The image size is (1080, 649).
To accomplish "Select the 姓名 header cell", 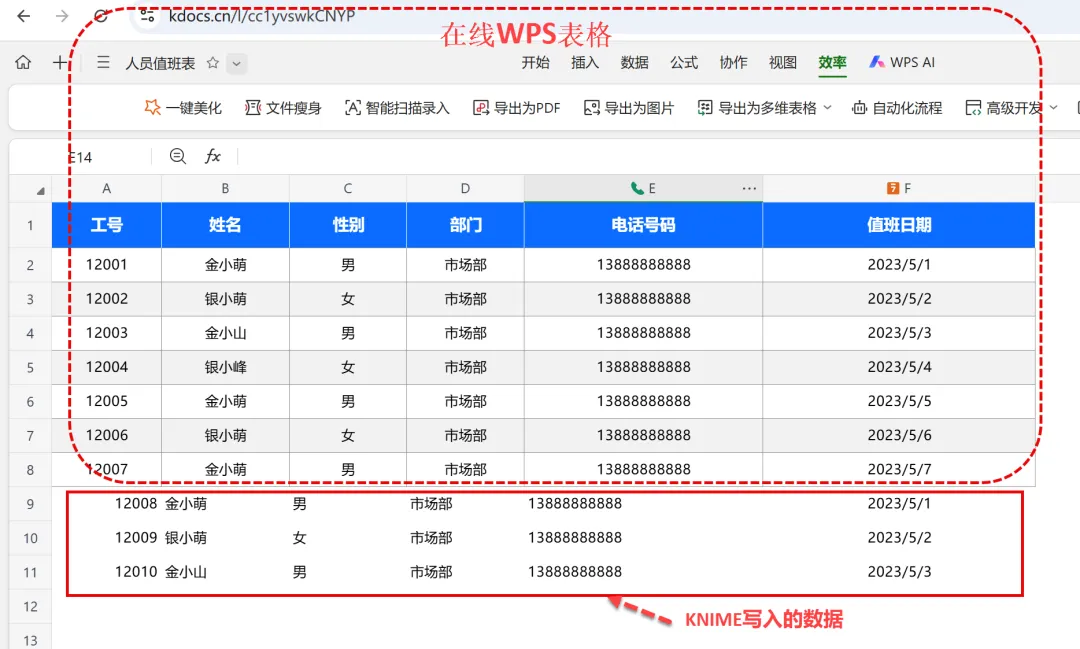I will [x=225, y=225].
